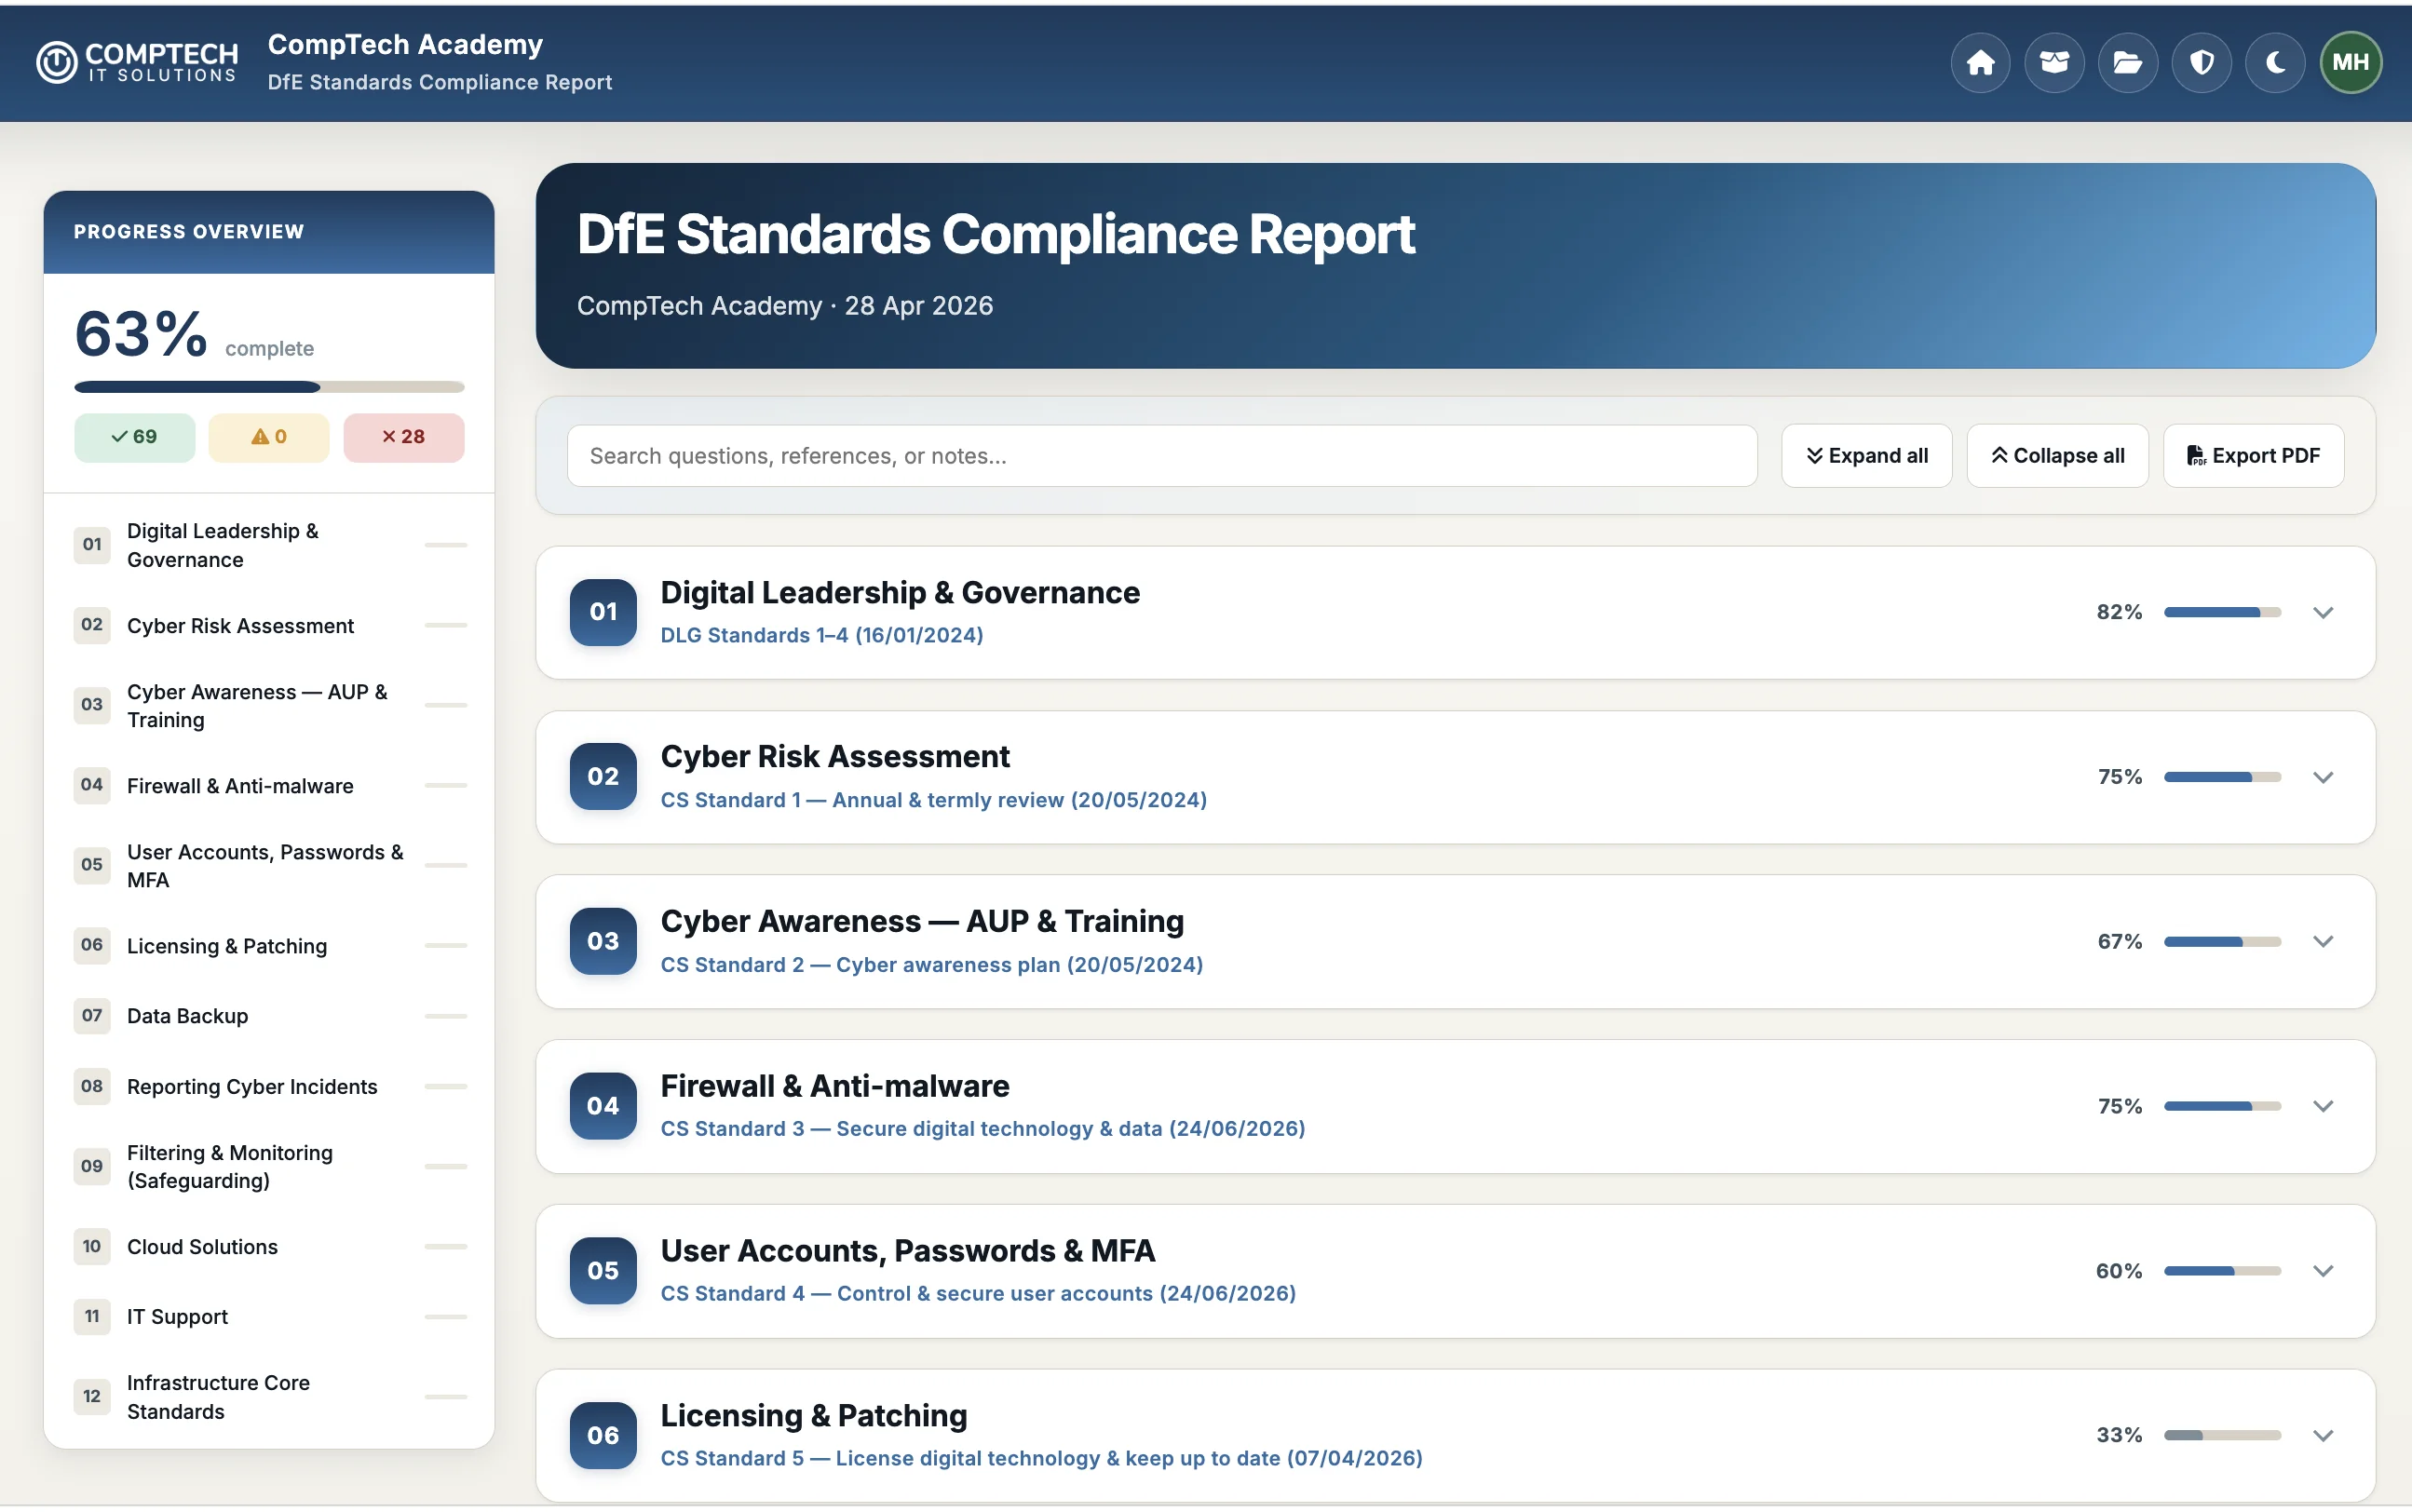Click the CompTech Academy header title

click(405, 44)
